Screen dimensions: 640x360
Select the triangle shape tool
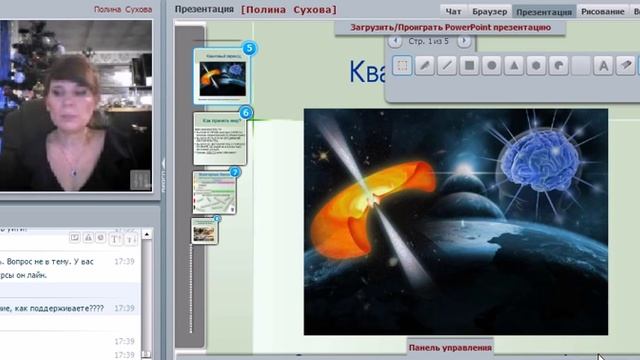click(x=514, y=65)
